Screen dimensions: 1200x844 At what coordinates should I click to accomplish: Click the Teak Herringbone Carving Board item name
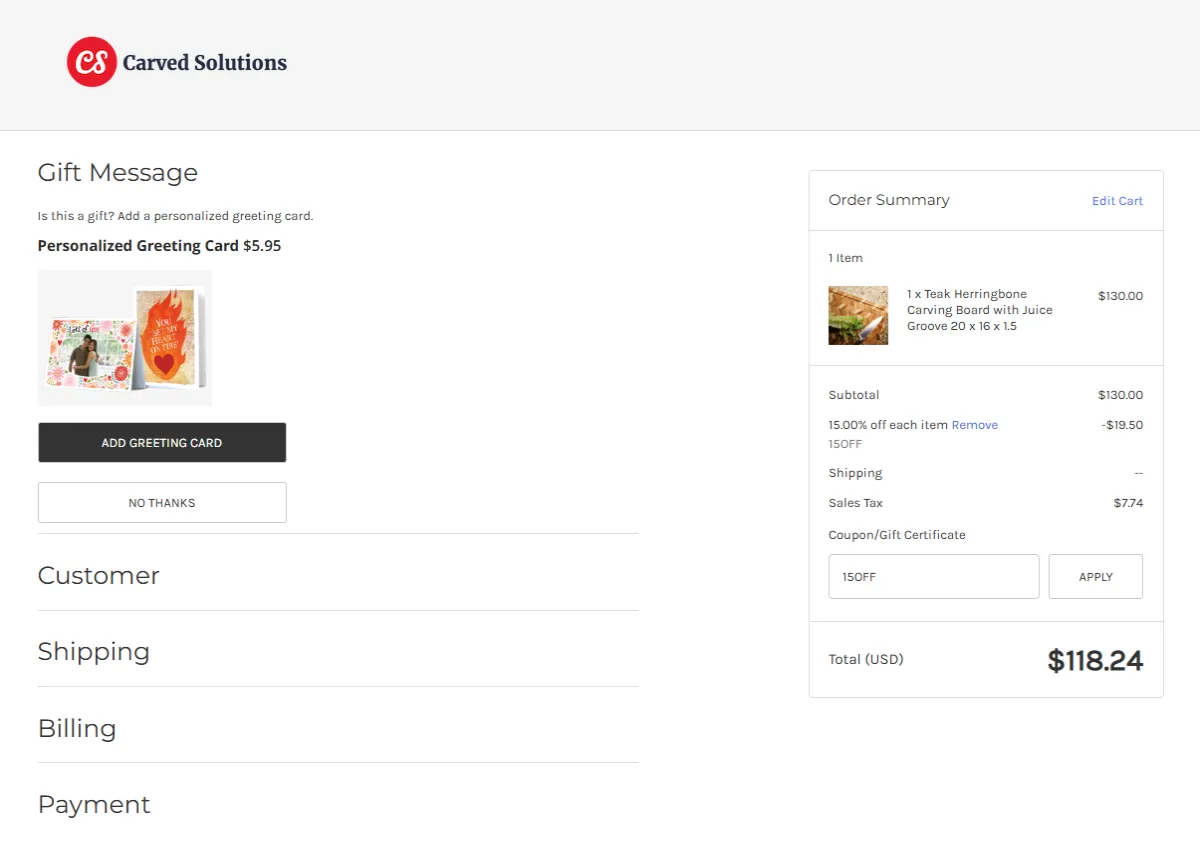979,310
